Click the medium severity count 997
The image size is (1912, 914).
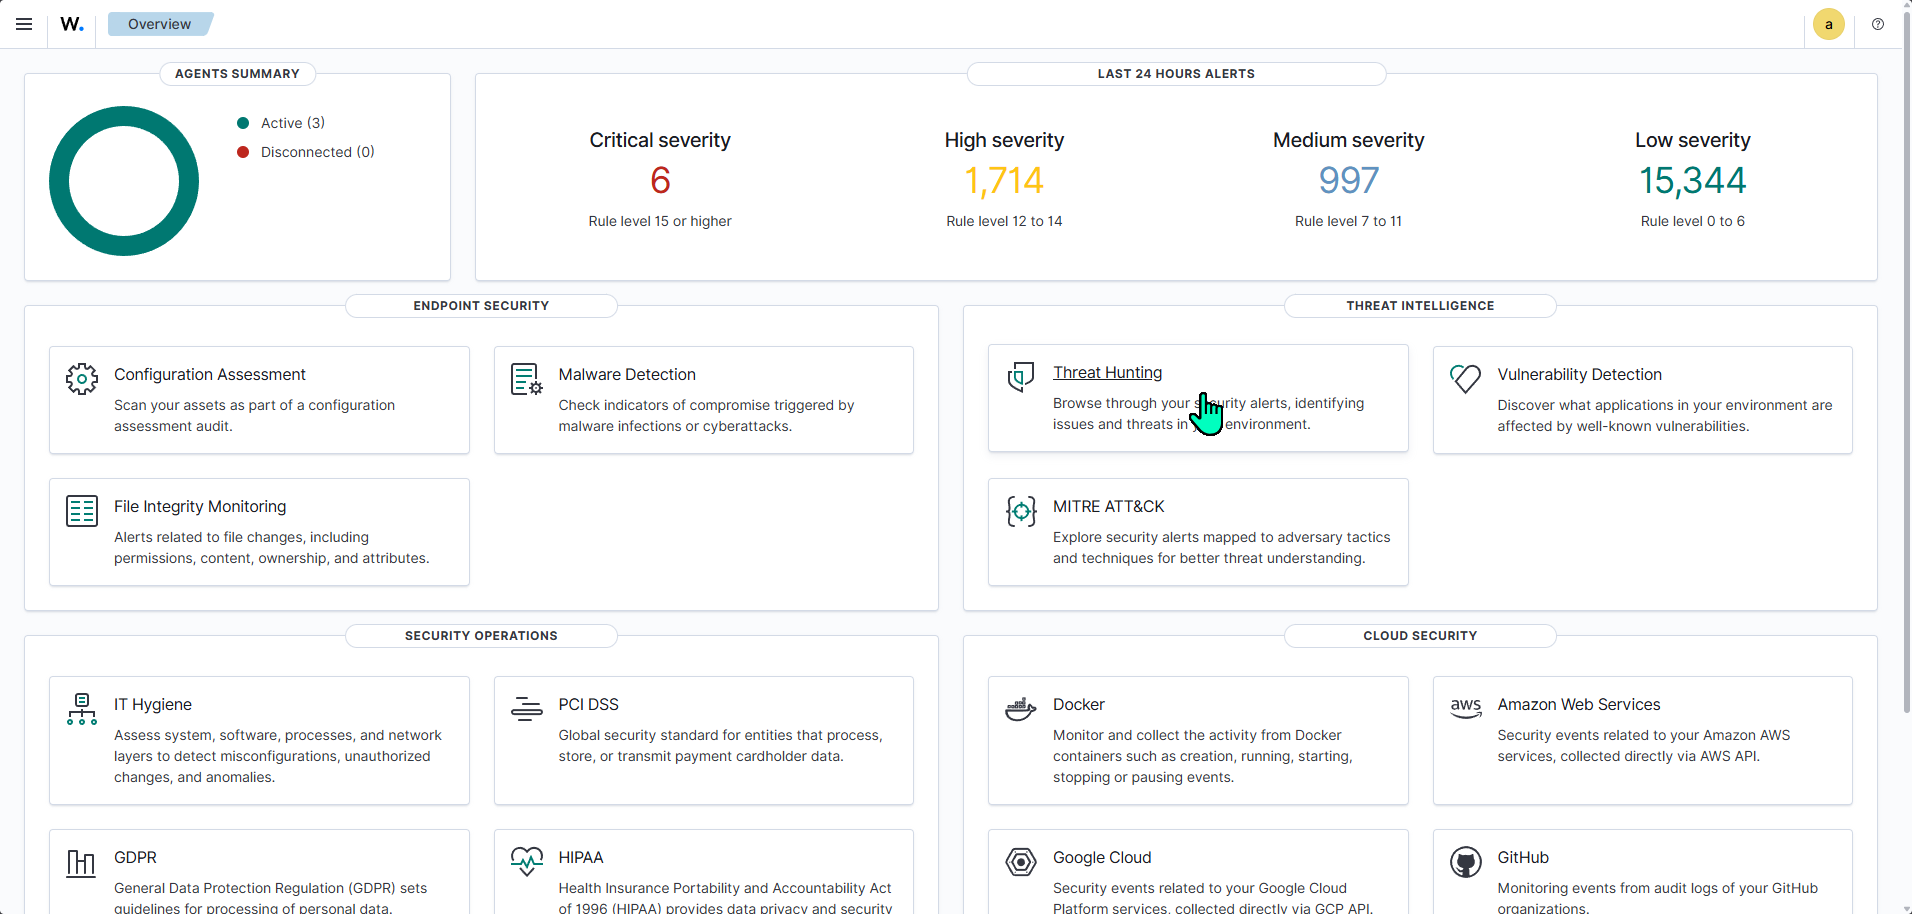pyautogui.click(x=1348, y=180)
